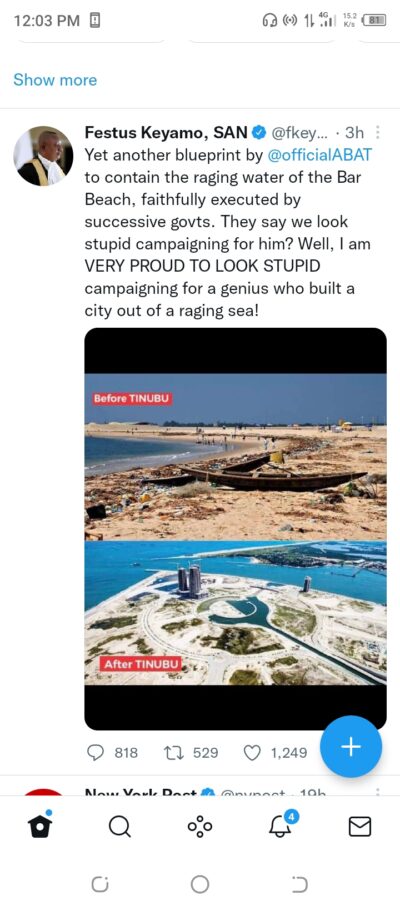The image size is (400, 911).
Task: Open the Messages envelope tab
Action: coord(360,826)
